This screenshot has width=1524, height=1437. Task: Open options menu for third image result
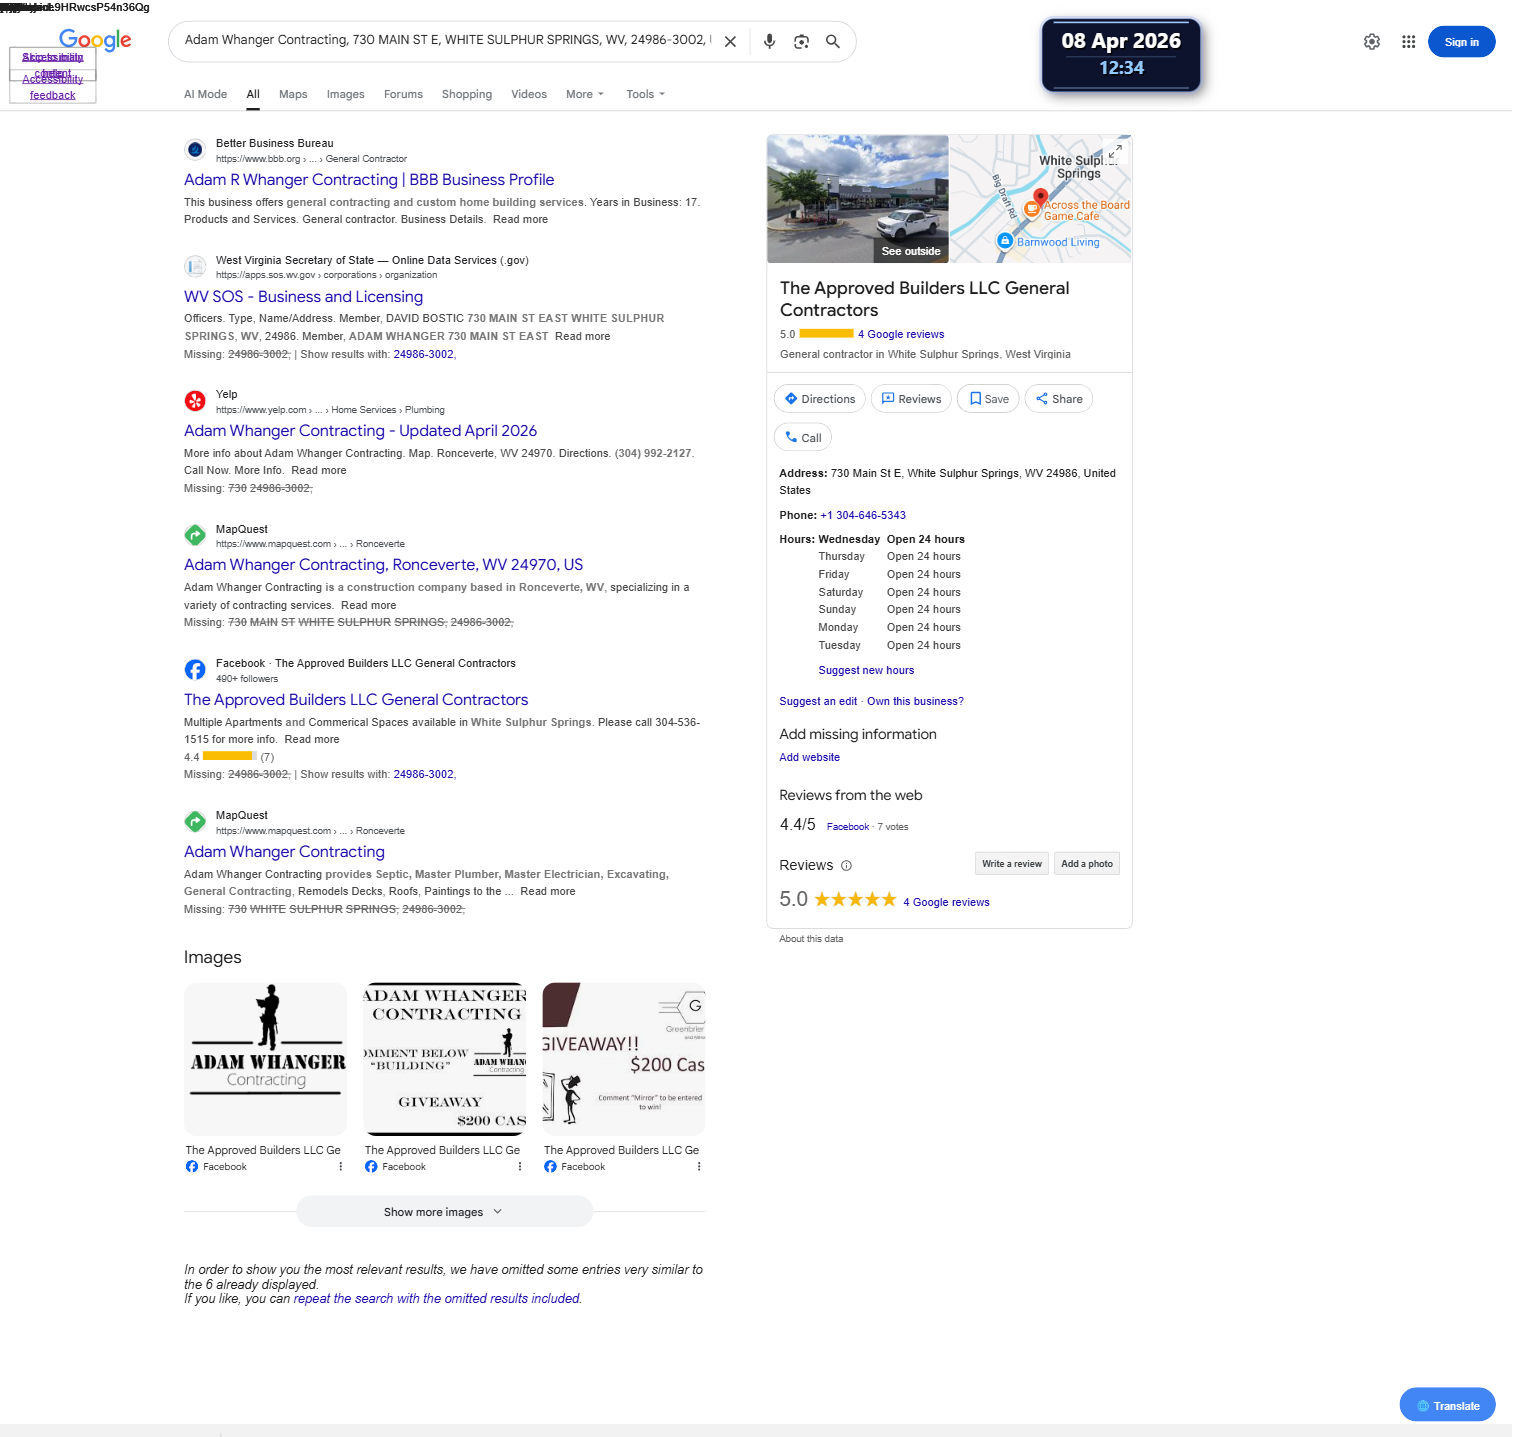698,1167
